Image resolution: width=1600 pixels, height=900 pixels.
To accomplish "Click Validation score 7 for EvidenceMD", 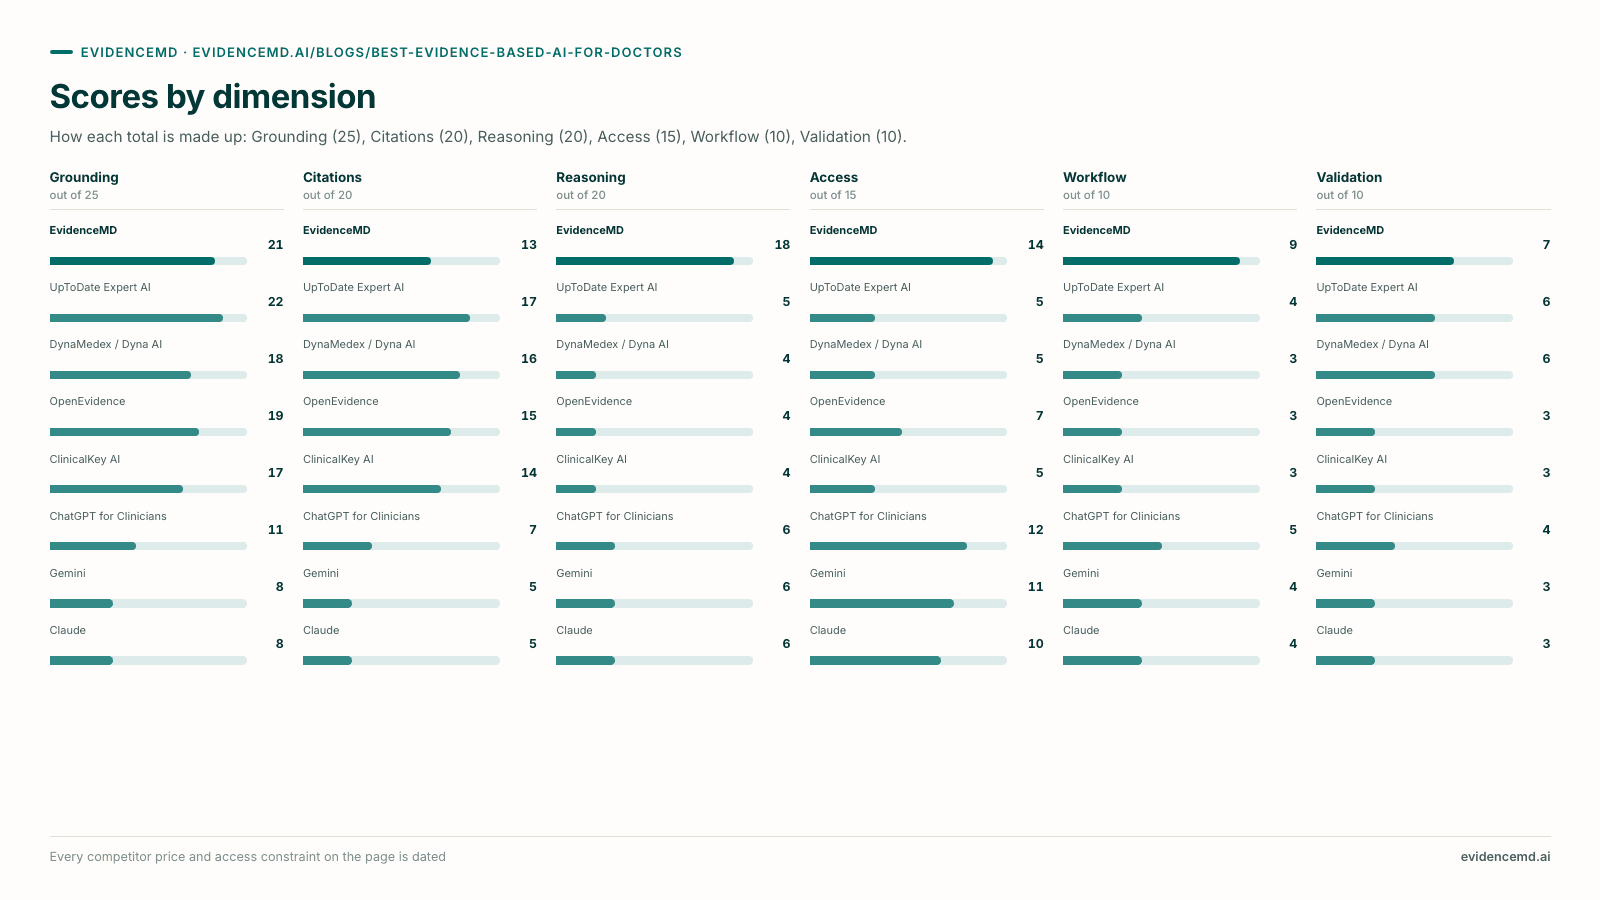I will point(1546,245).
